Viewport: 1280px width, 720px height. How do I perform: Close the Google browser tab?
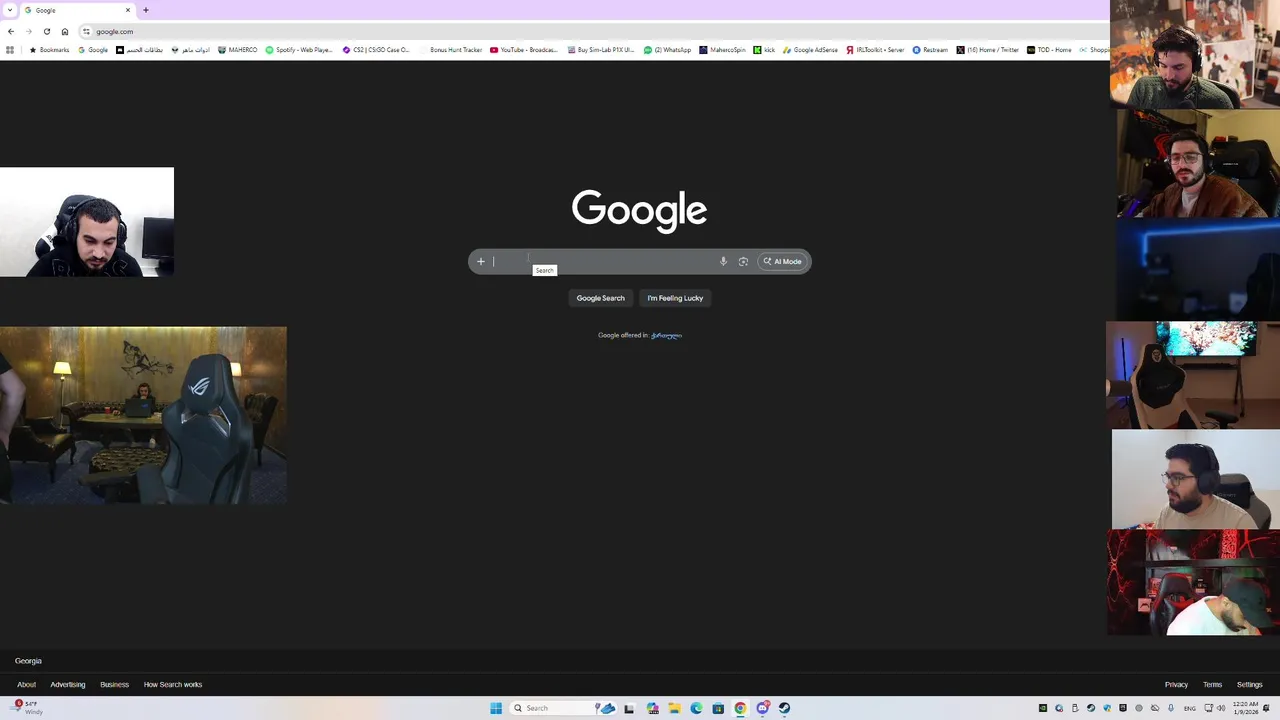click(127, 10)
